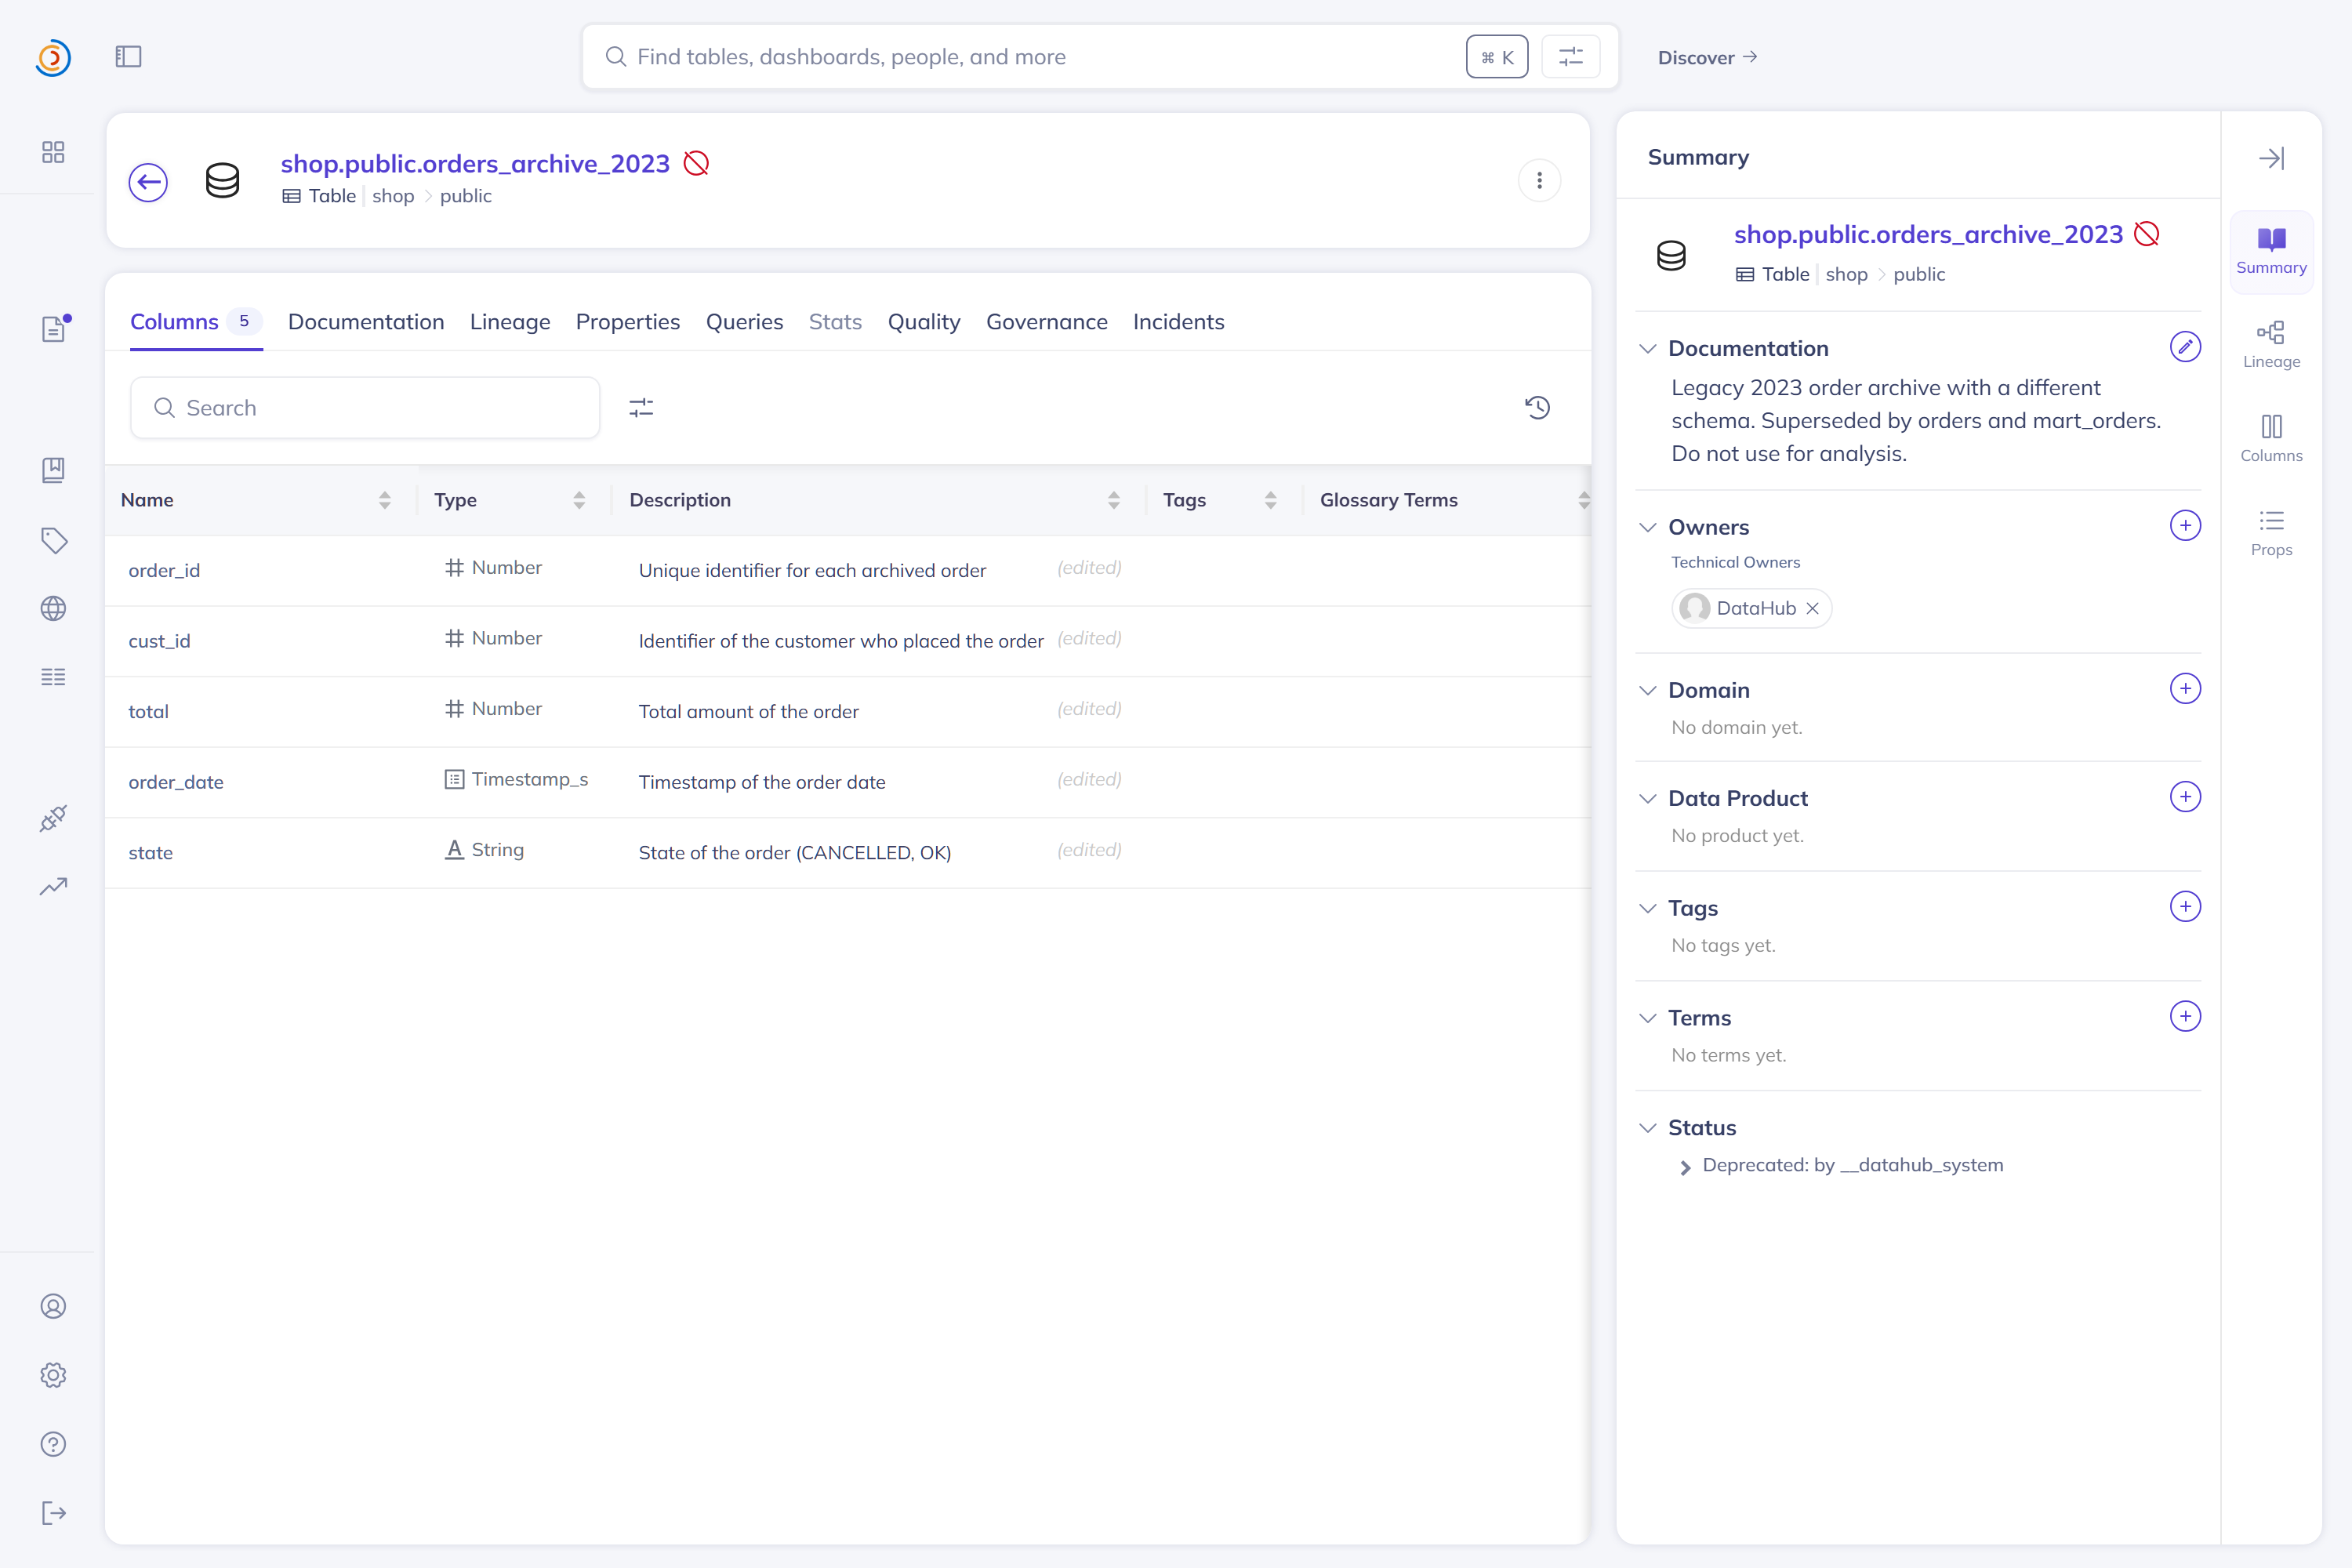Viewport: 2352px width, 1568px height.
Task: Open the structured properties list icon in sidebar
Action: [53, 677]
